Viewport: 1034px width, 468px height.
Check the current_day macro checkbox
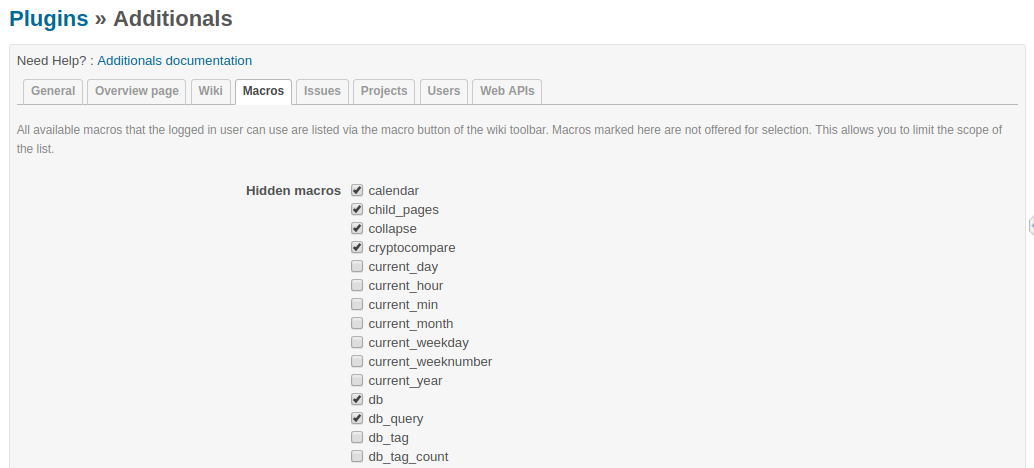[357, 266]
